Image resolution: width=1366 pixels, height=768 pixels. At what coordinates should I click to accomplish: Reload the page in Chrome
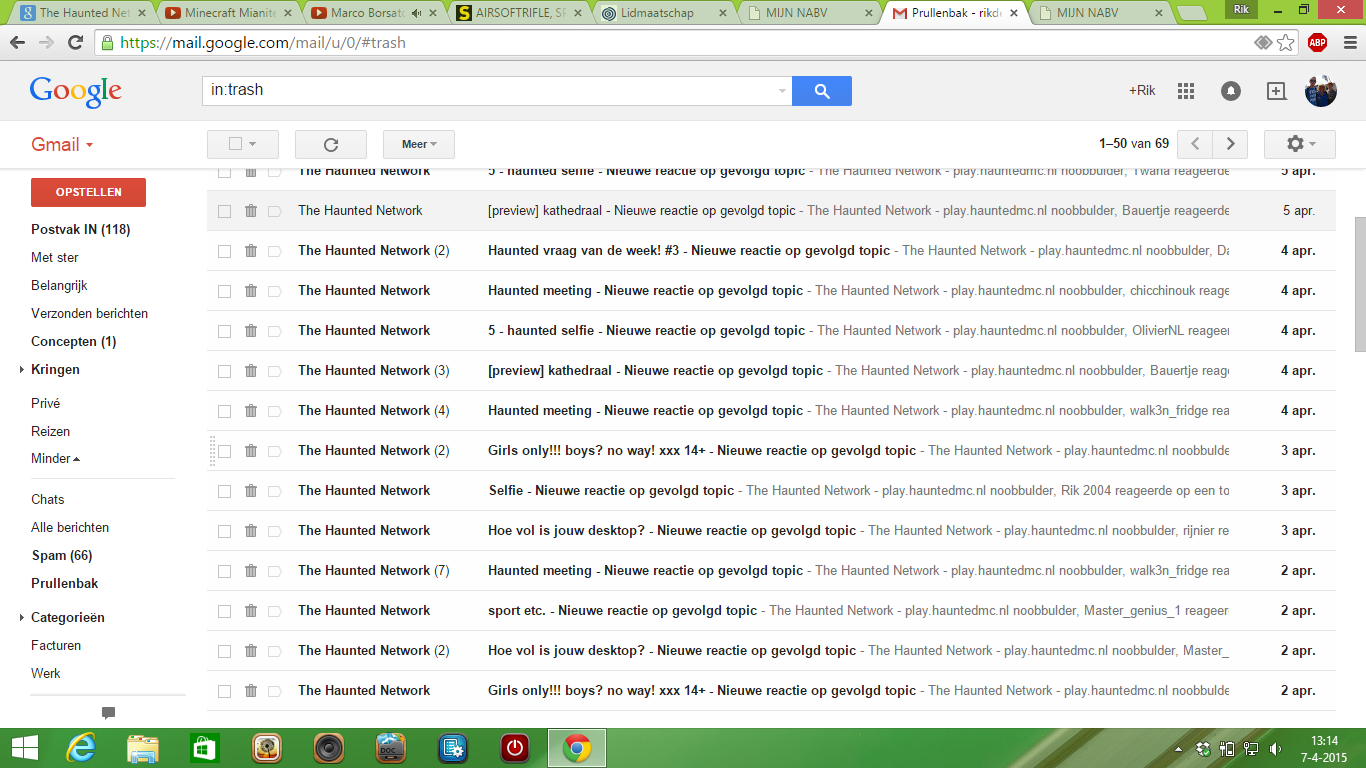75,43
